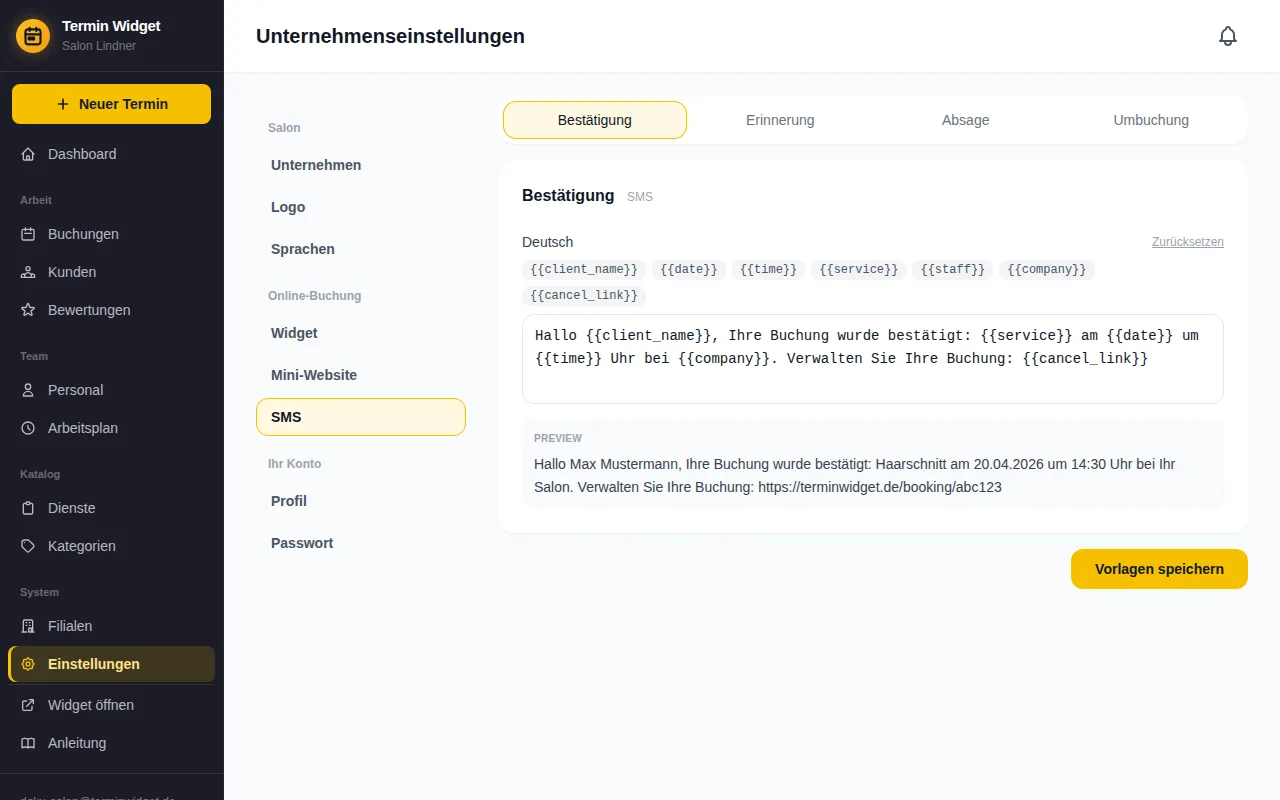1280x800 pixels.
Task: Insert the {{client_name}} placeholder chip
Action: point(584,270)
